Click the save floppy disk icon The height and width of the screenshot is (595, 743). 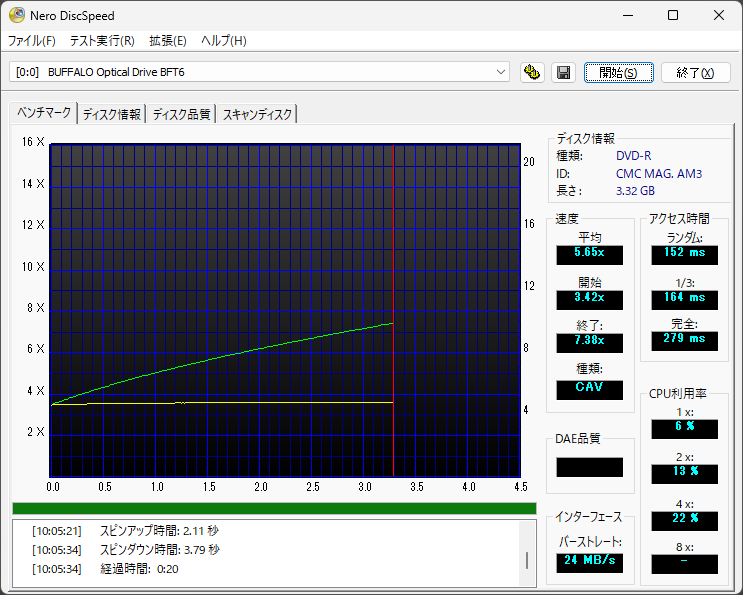coord(563,72)
